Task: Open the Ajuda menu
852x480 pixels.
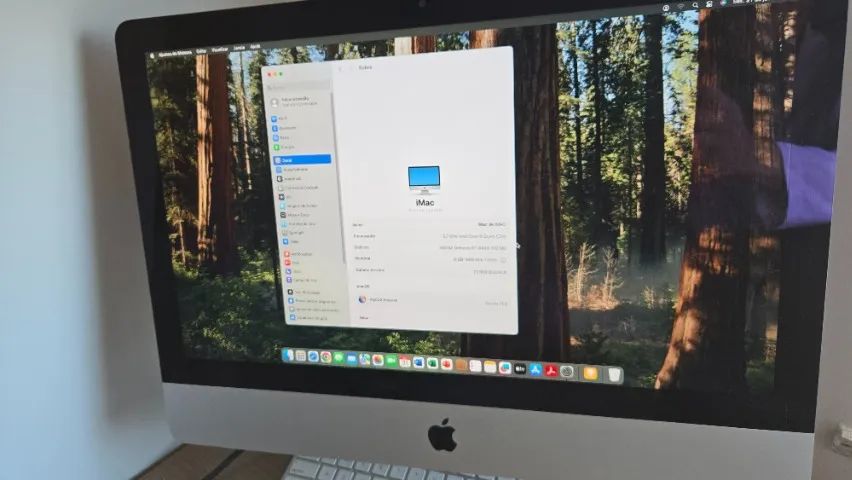Action: click(x=255, y=47)
